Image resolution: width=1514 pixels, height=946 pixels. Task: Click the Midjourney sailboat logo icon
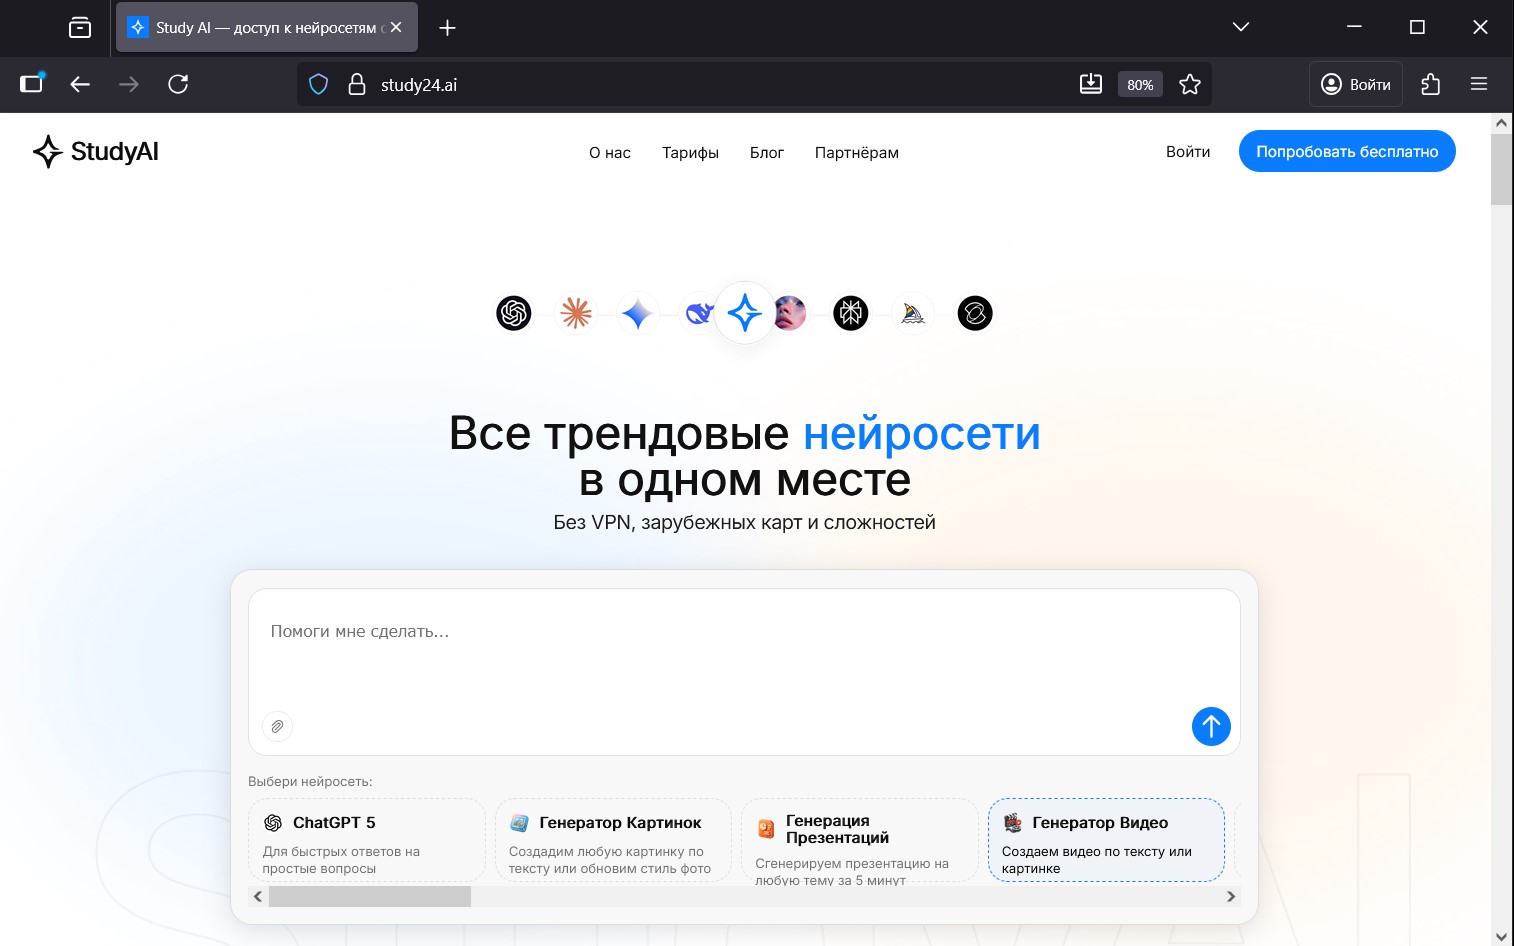coord(913,313)
